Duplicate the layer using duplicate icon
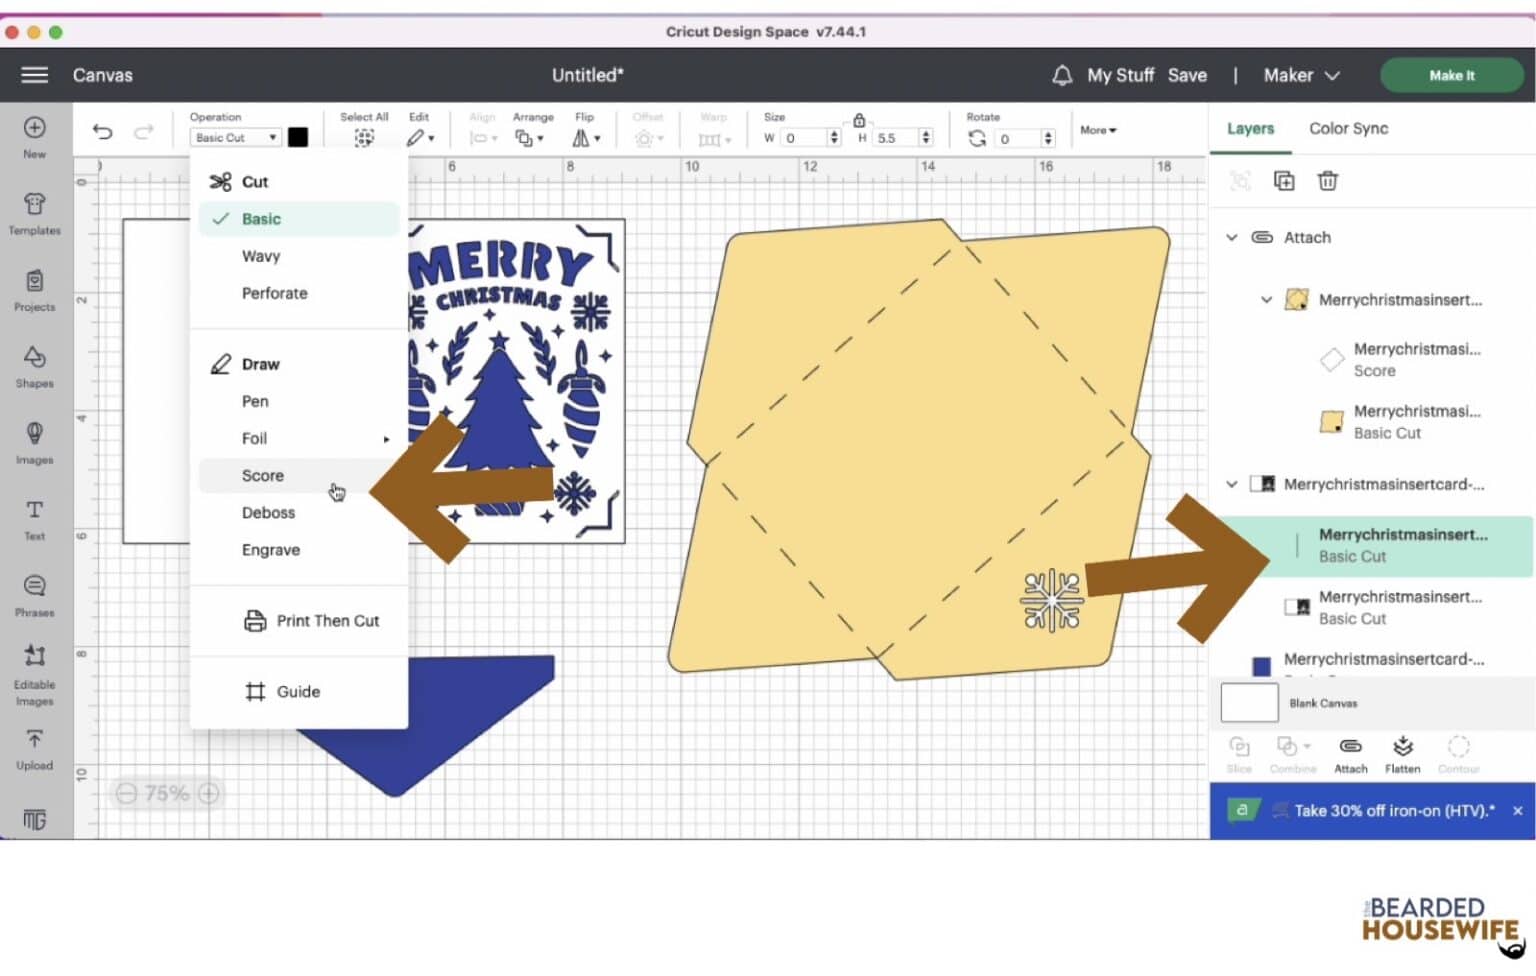 [x=1283, y=181]
